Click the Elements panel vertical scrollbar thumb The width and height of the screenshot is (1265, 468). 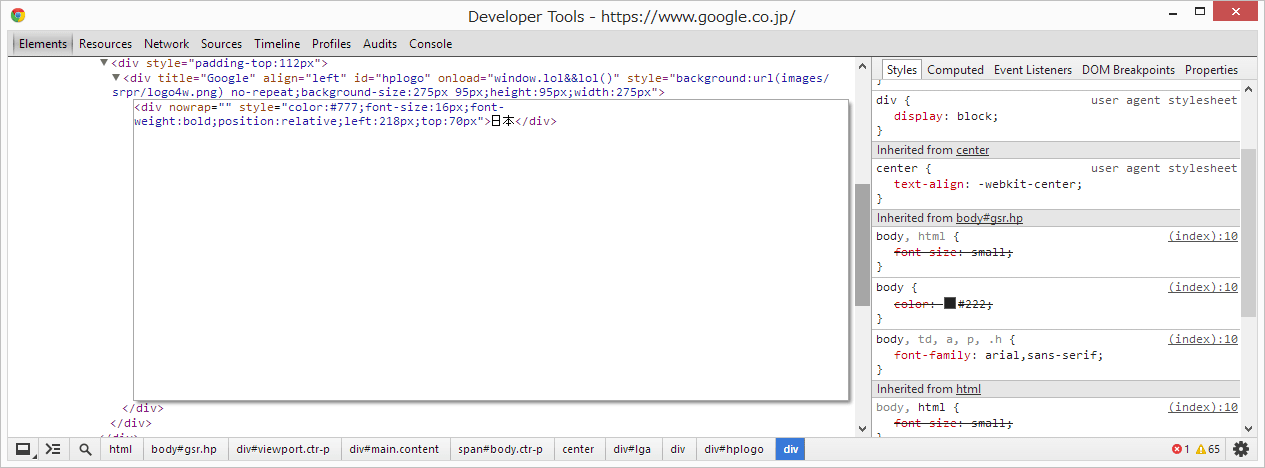[x=862, y=245]
